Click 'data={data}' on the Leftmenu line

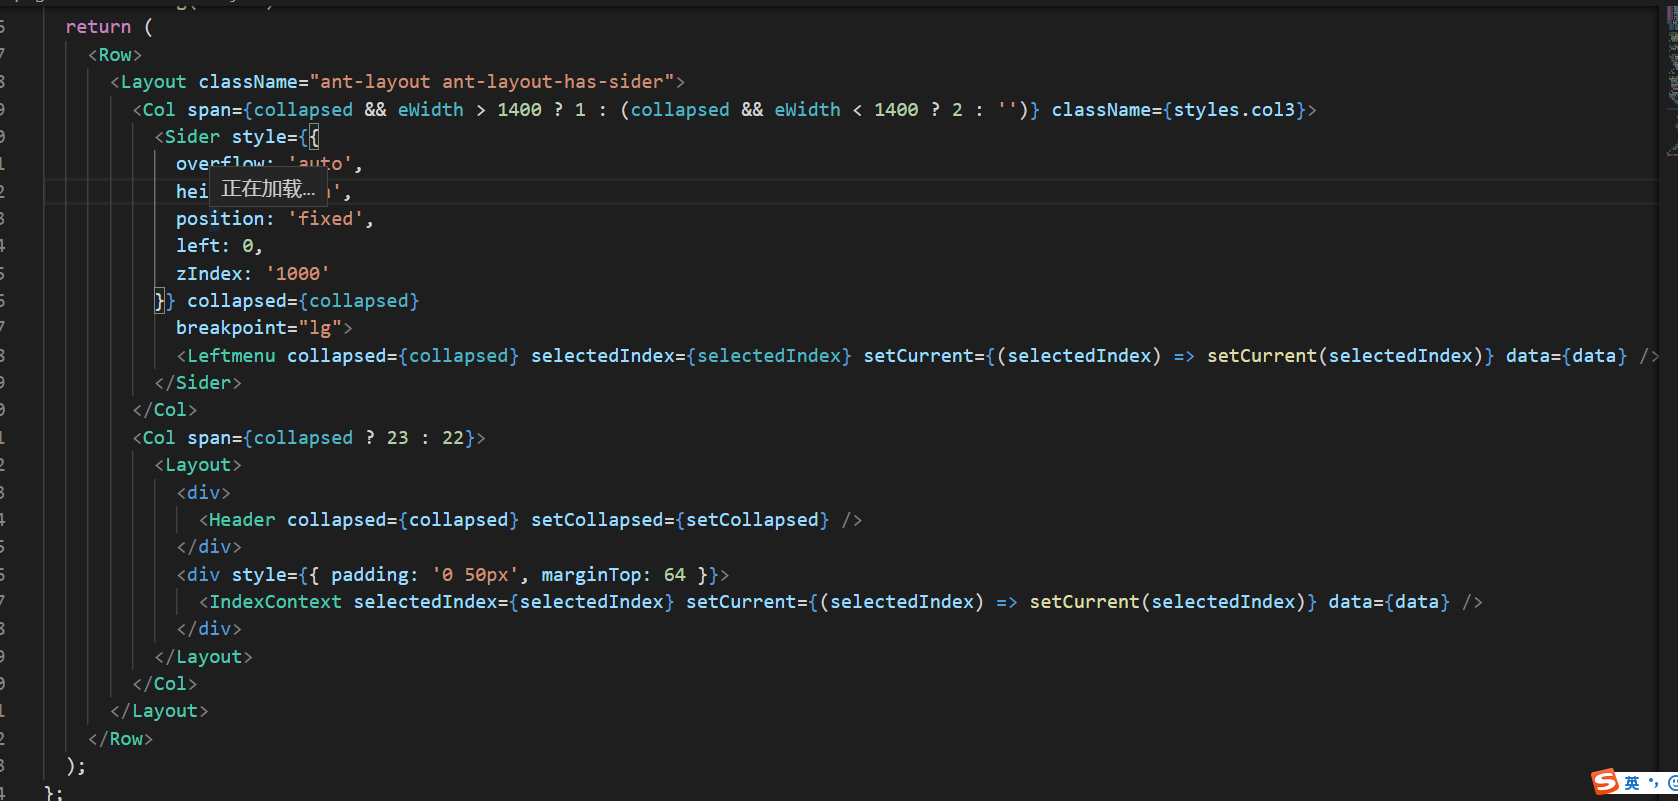(1567, 356)
